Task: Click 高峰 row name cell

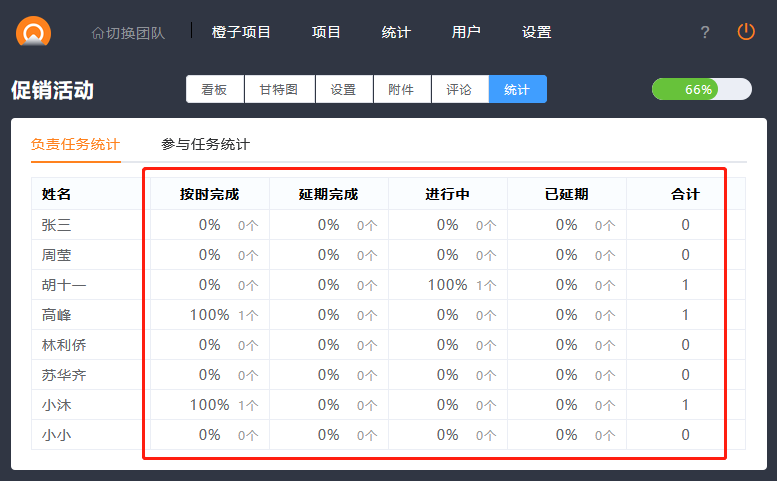Action: coord(57,315)
